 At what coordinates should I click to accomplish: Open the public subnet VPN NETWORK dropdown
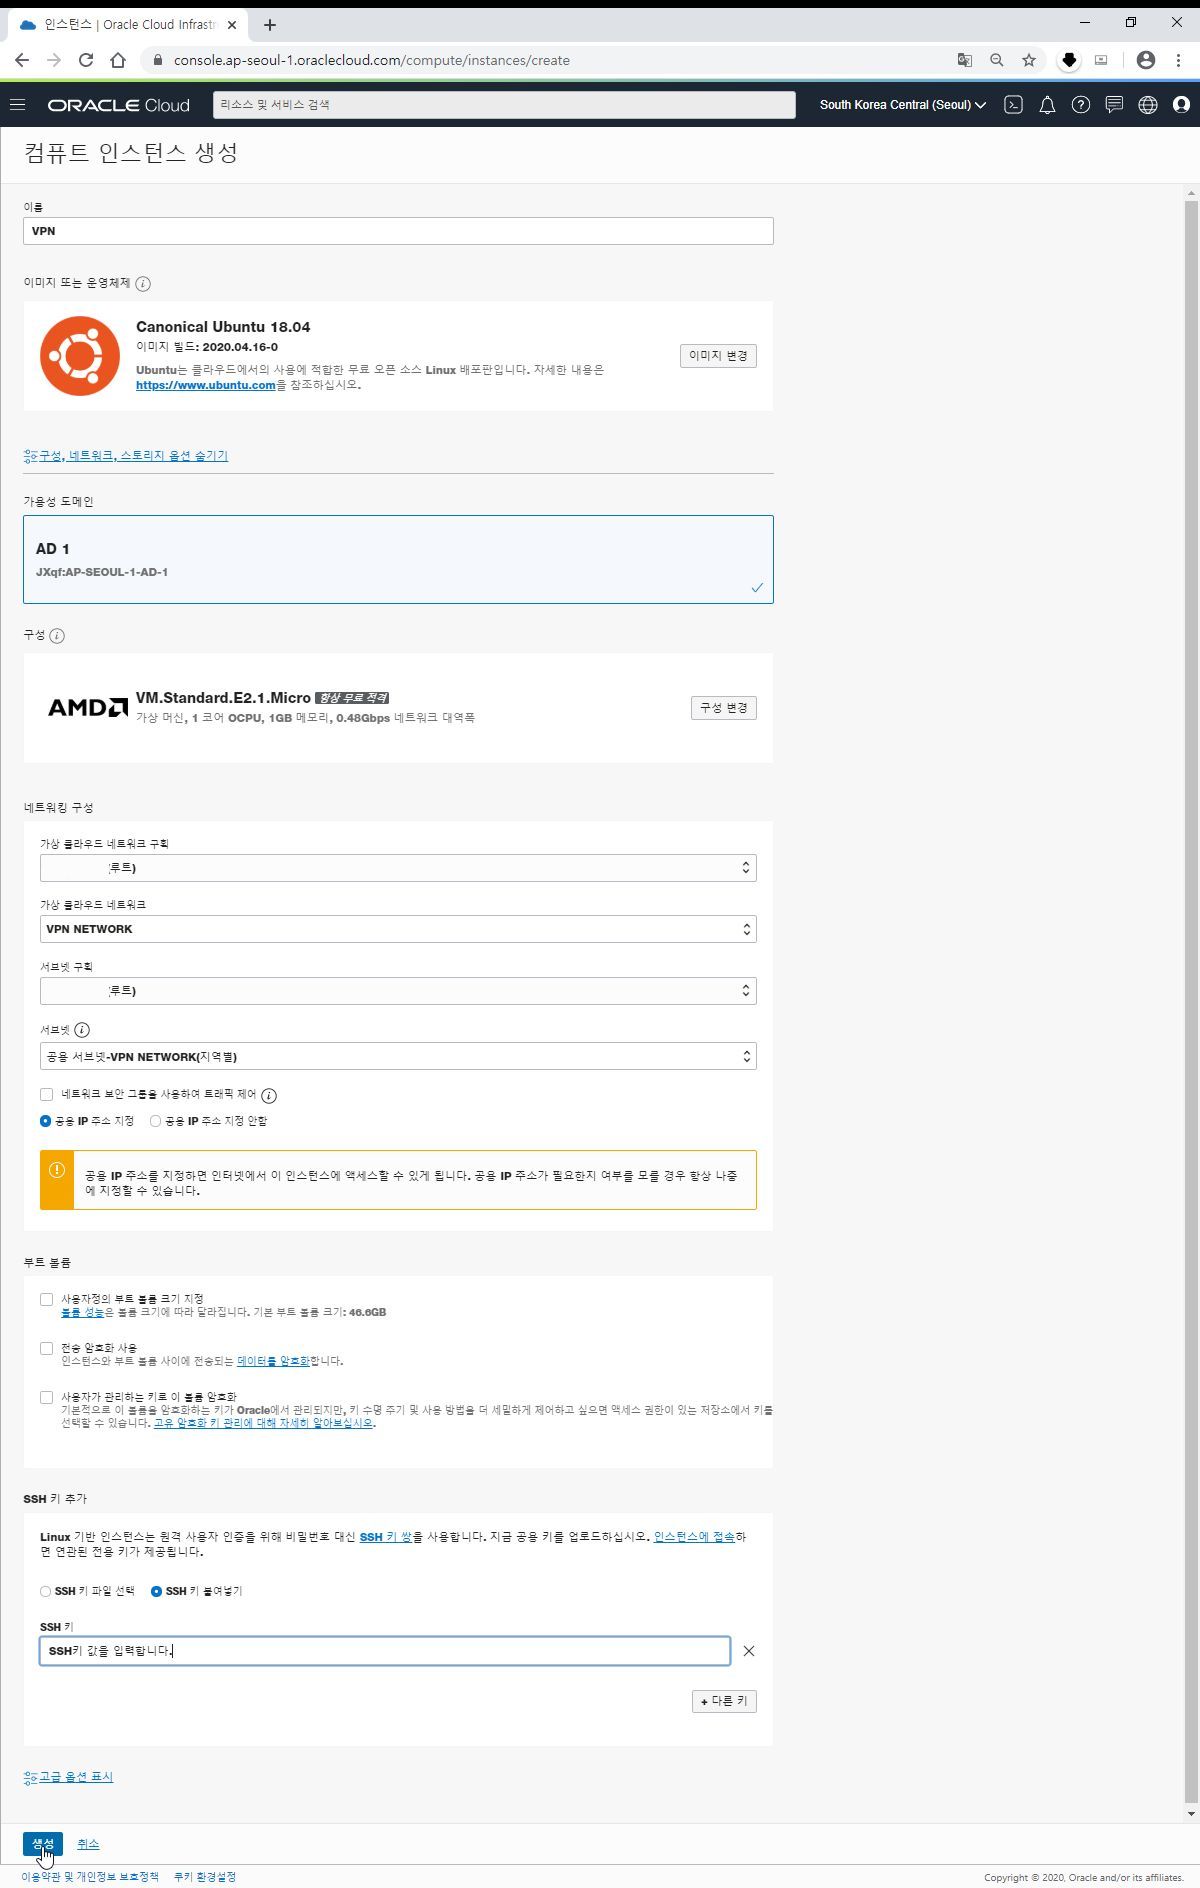[x=398, y=1057]
